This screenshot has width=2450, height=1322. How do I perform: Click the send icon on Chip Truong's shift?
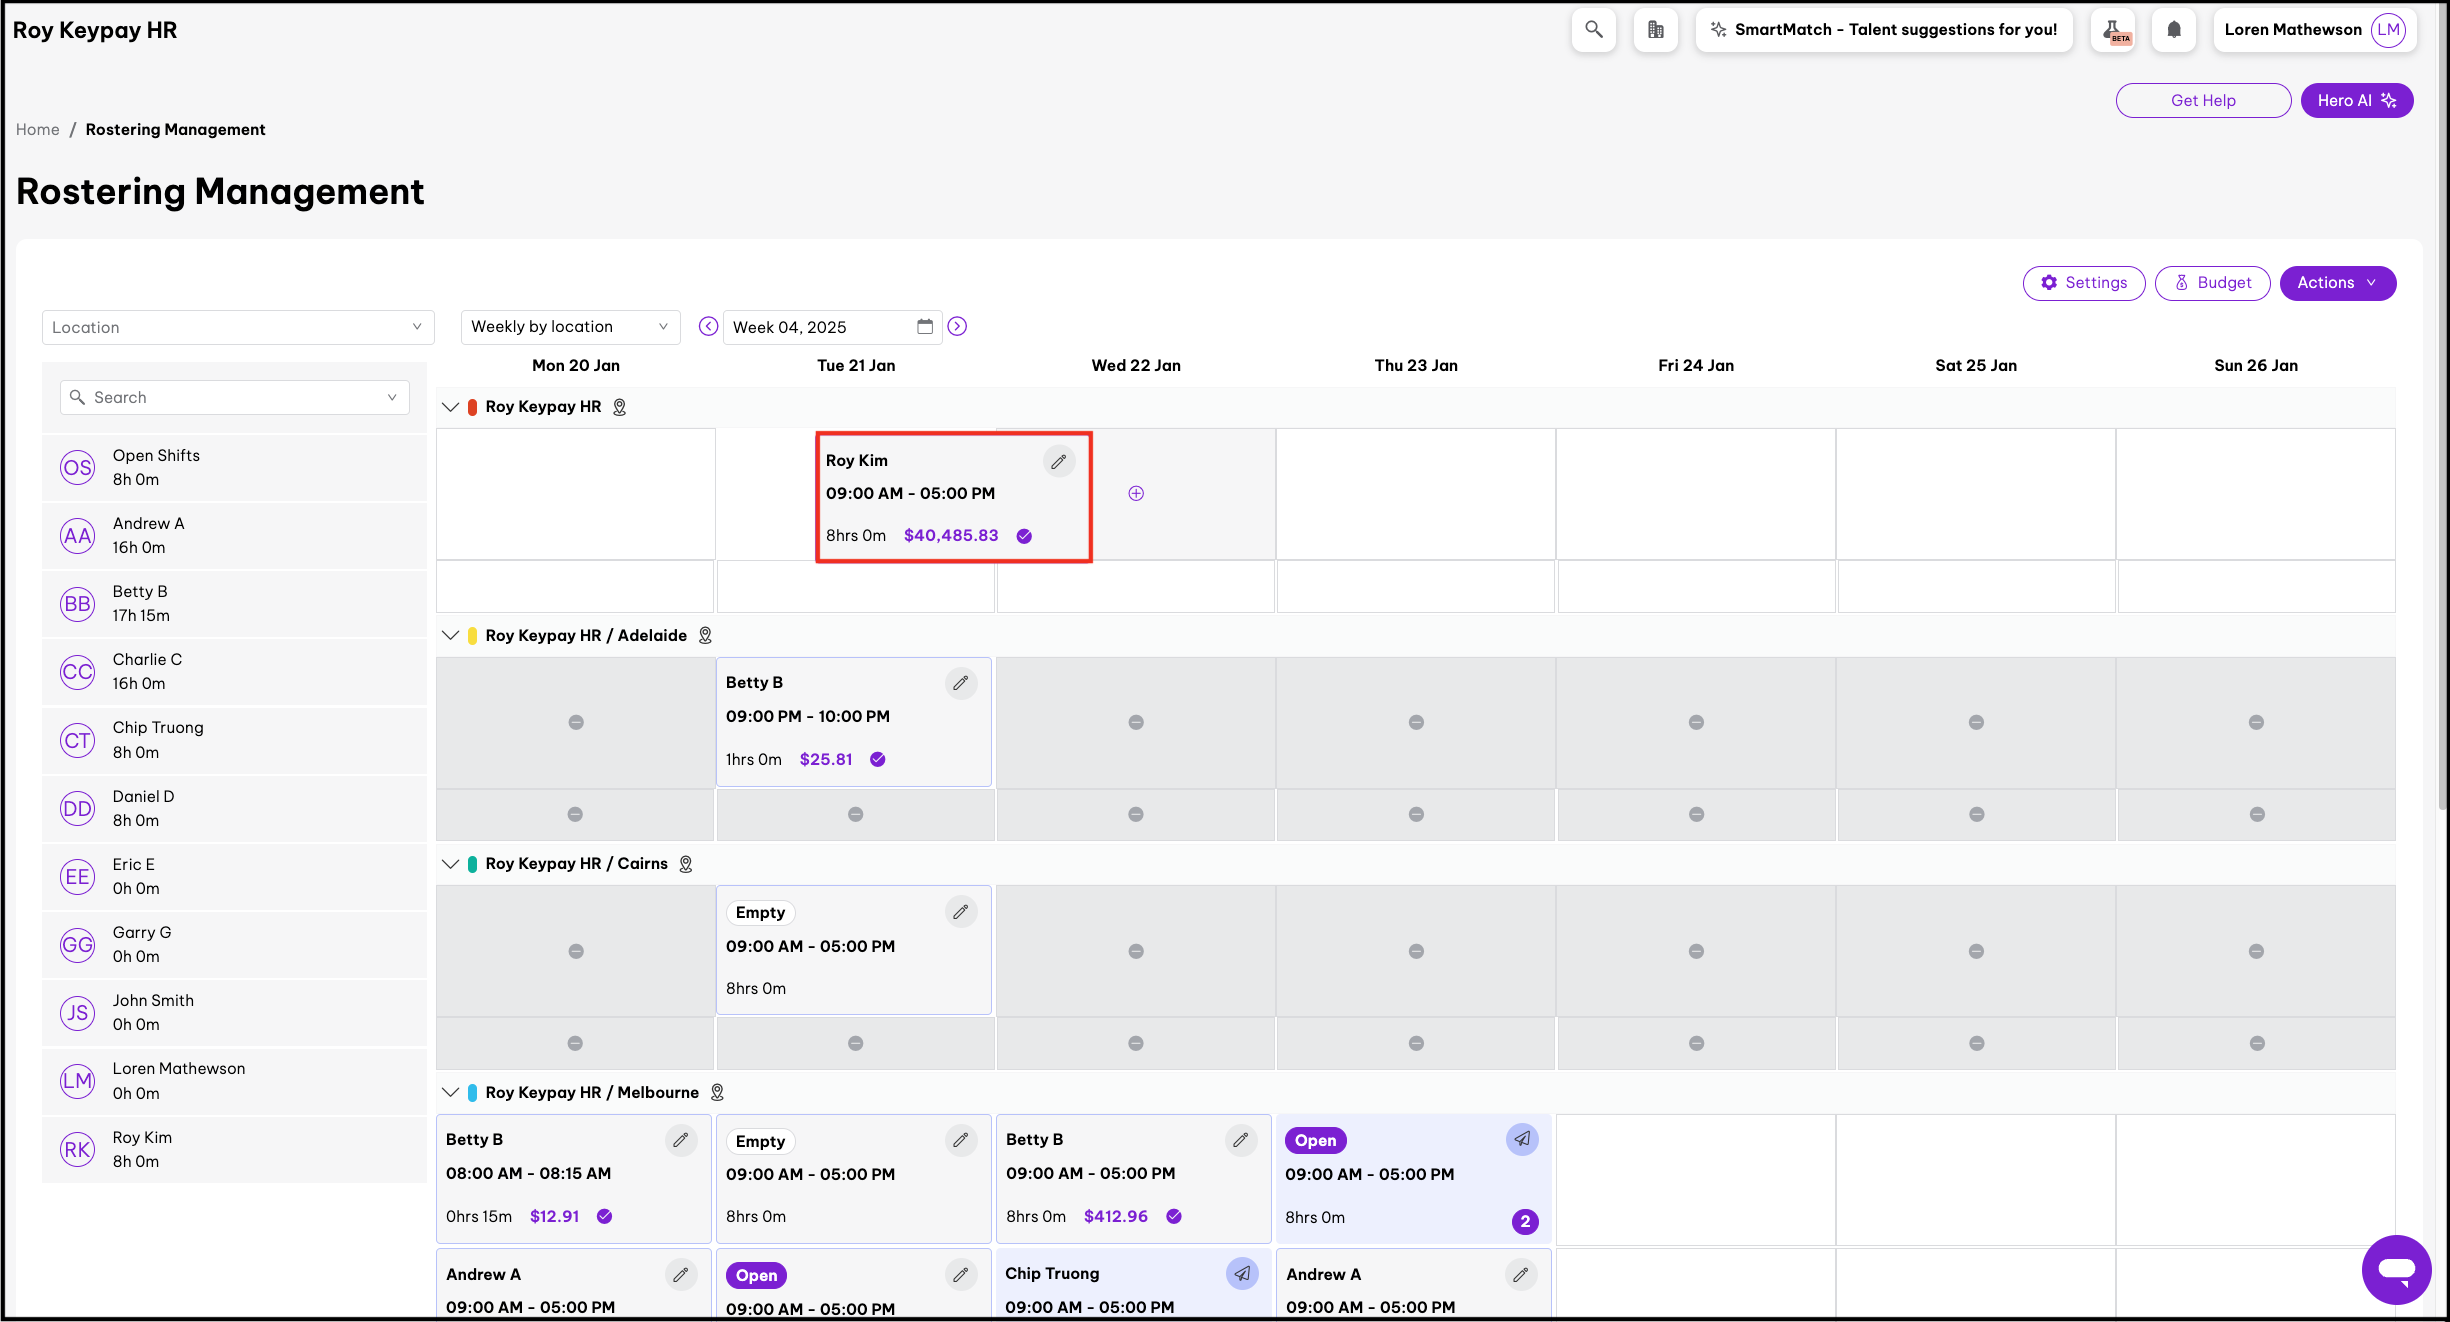(1241, 1273)
